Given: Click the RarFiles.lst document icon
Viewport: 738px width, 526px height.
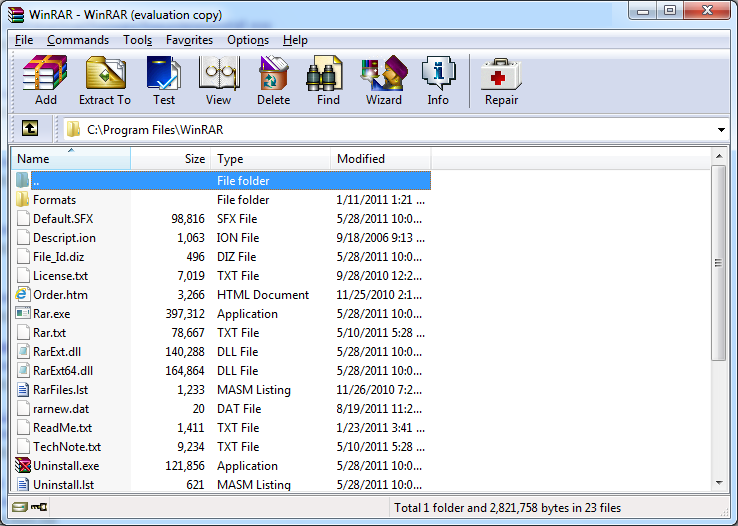Looking at the screenshot, I should tap(23, 390).
